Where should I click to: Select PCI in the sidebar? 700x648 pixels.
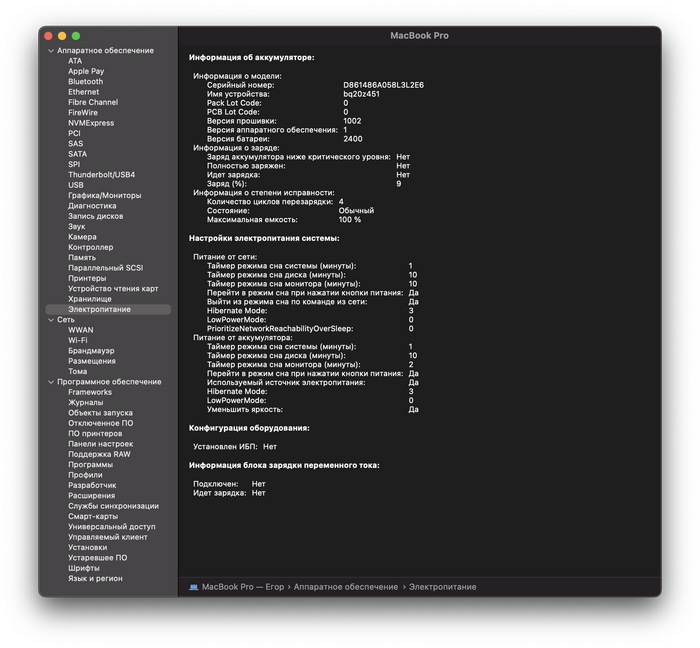pos(74,133)
